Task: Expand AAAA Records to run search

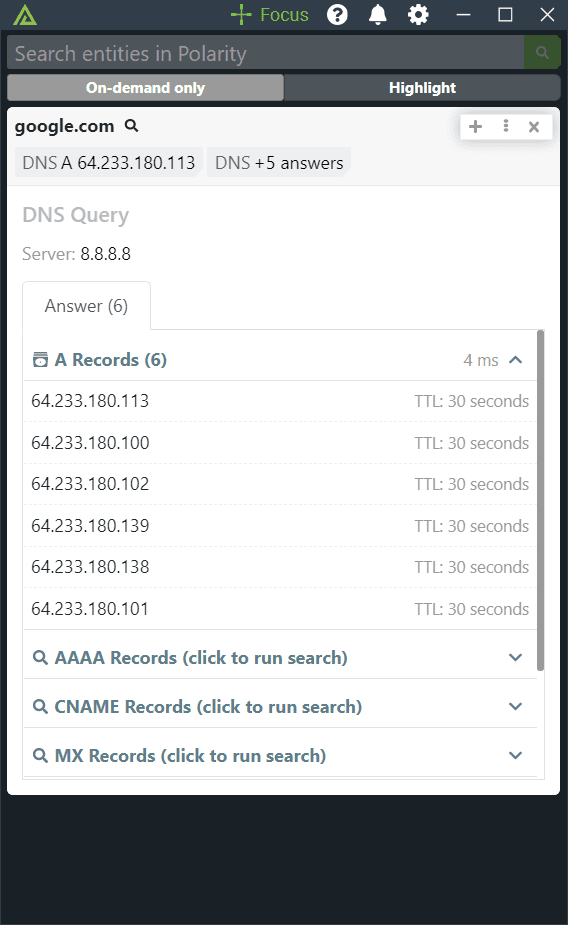Action: 280,657
